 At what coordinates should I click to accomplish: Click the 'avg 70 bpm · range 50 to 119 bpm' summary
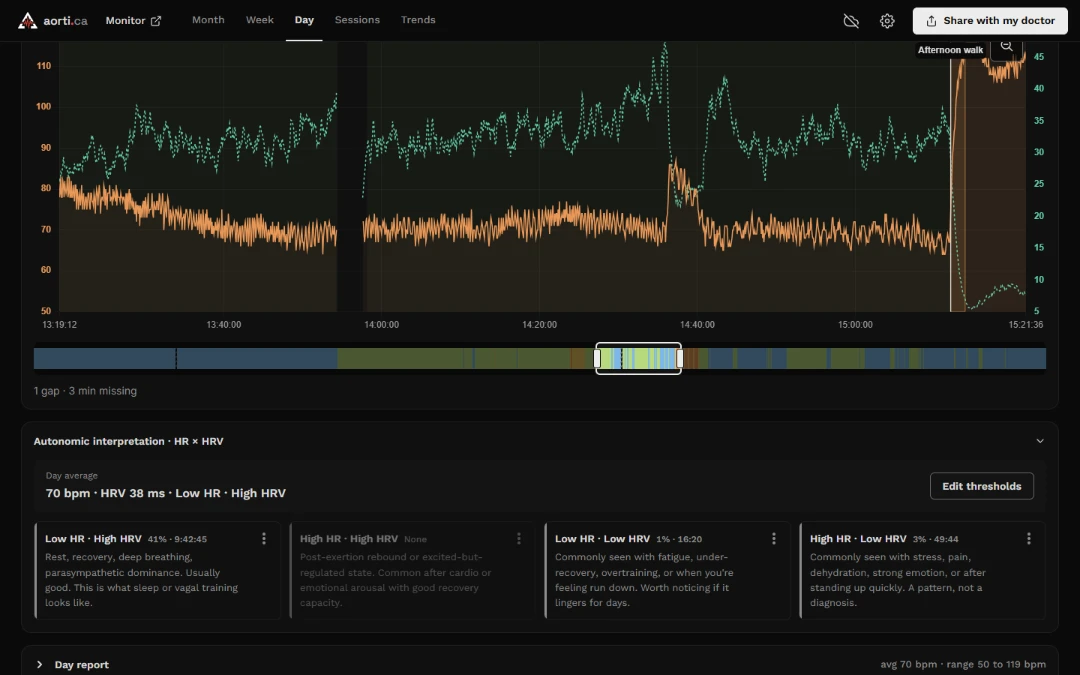pos(963,665)
